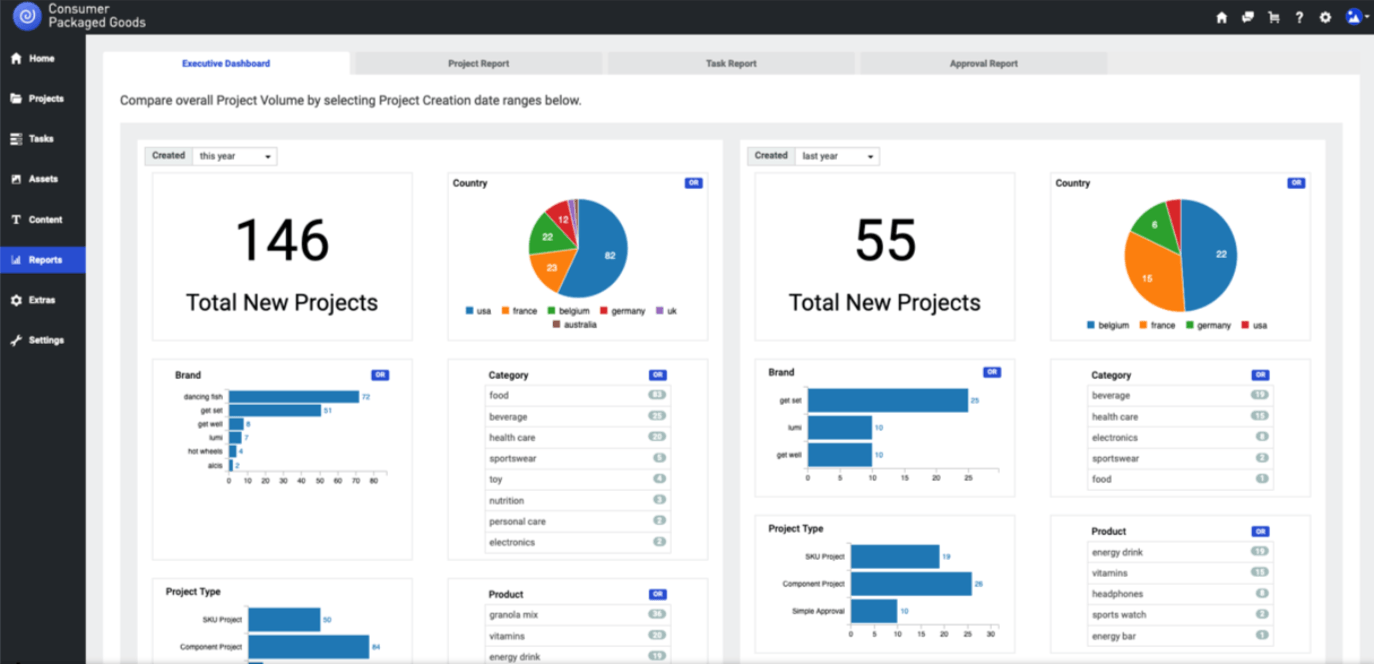Image resolution: width=1374 pixels, height=664 pixels.
Task: Open the Created "last year" dropdown
Action: tap(838, 156)
